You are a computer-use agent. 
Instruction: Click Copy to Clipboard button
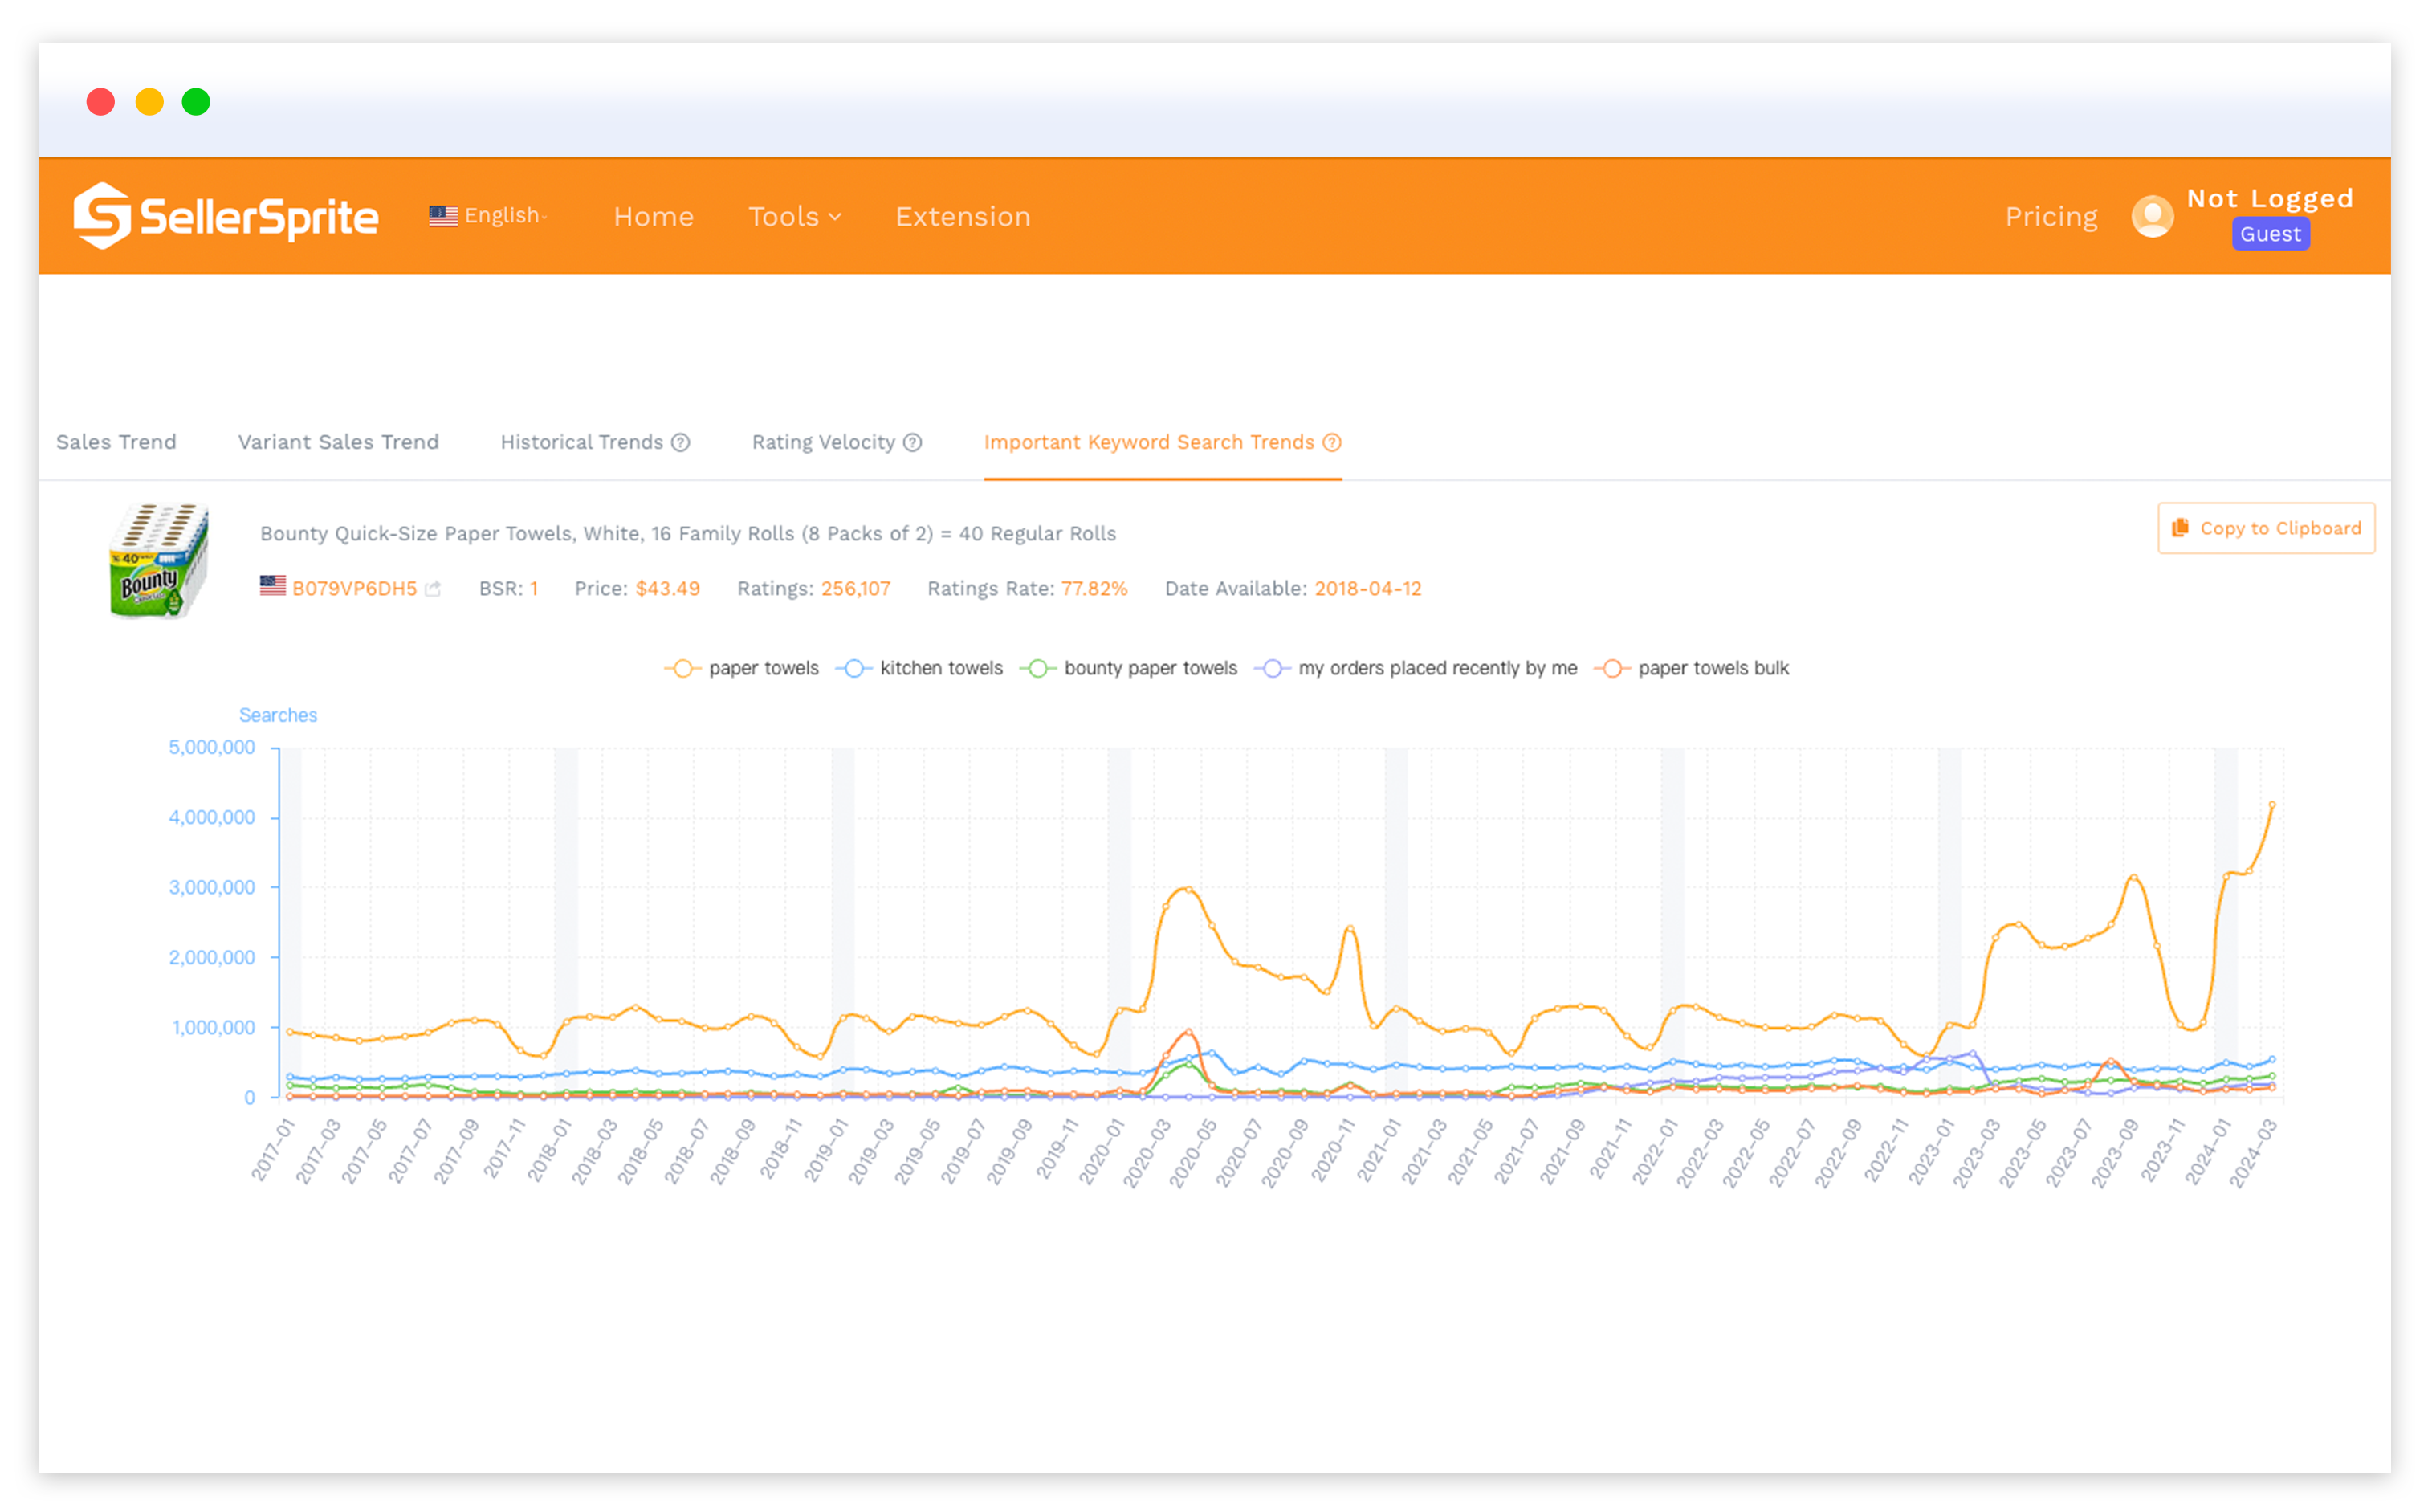(x=2265, y=528)
